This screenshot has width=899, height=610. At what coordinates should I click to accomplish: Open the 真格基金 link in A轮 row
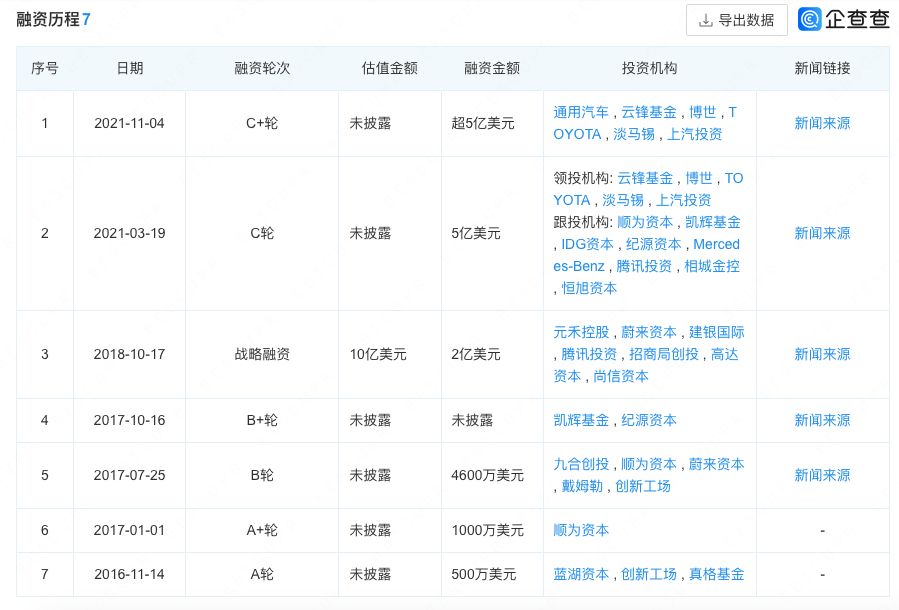coord(715,574)
